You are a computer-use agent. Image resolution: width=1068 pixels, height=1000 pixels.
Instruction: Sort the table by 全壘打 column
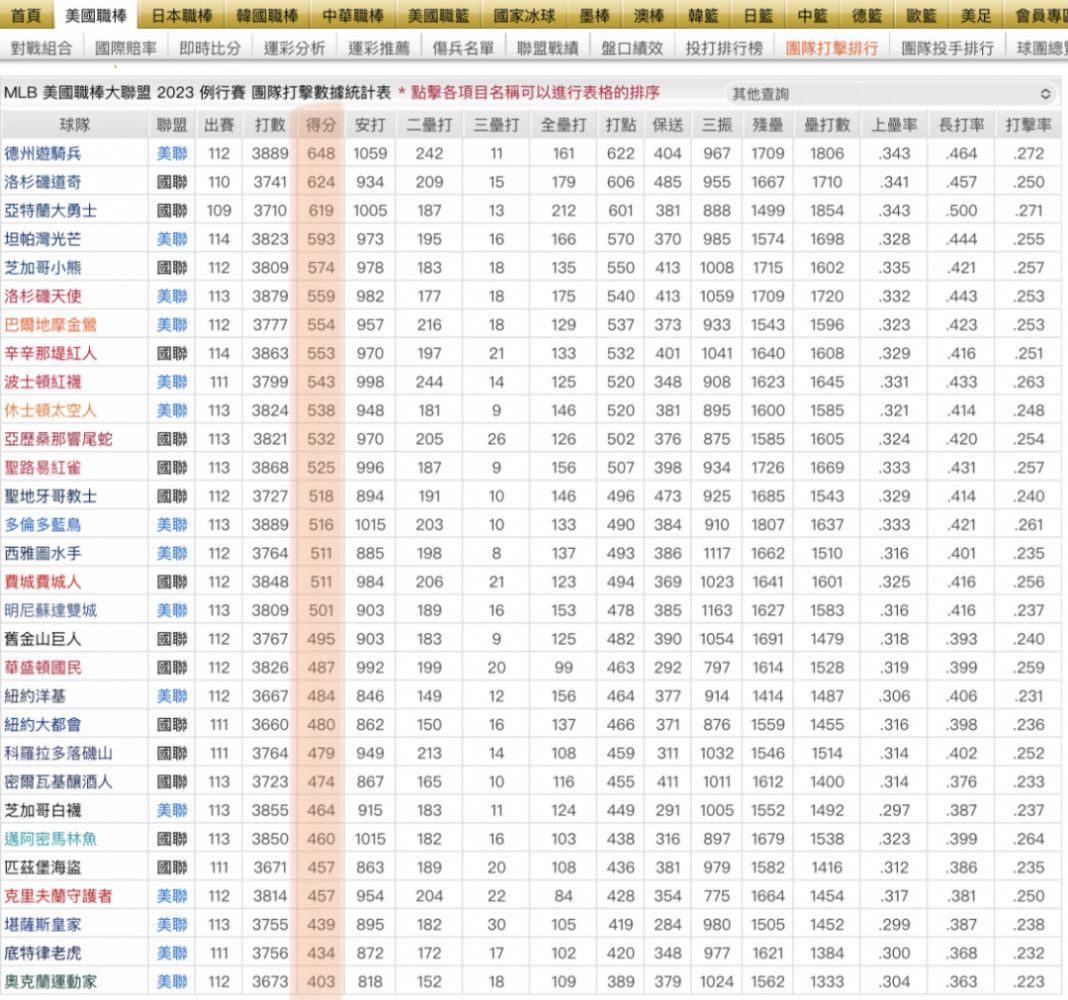[x=563, y=125]
